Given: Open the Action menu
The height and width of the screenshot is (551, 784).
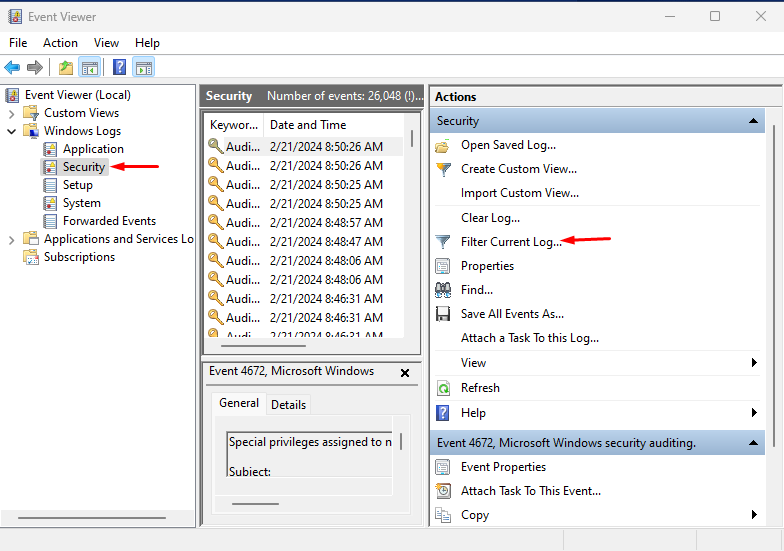Looking at the screenshot, I should click(60, 43).
